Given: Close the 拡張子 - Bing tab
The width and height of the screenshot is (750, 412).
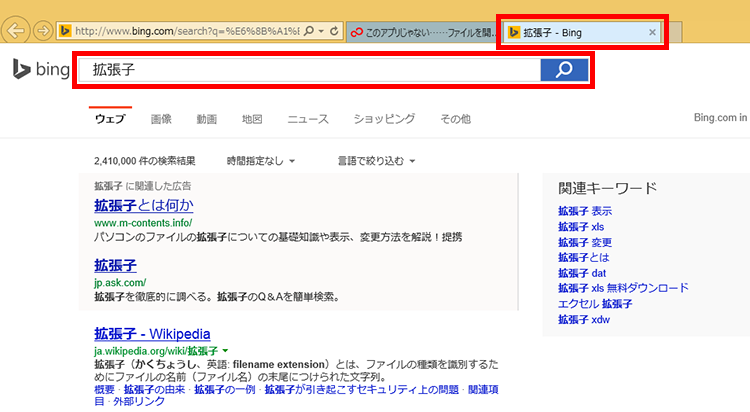Looking at the screenshot, I should [653, 32].
